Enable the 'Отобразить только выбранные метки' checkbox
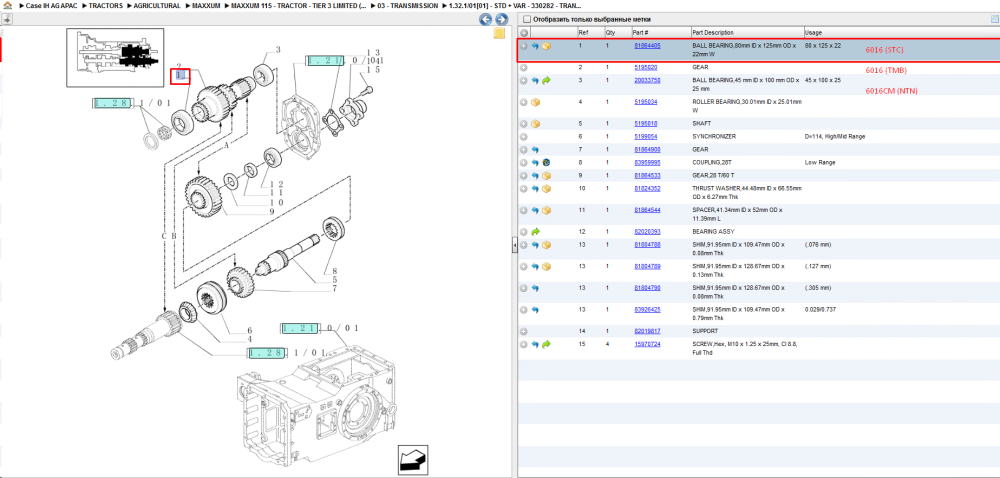Image resolution: width=1000 pixels, height=478 pixels. (527, 20)
